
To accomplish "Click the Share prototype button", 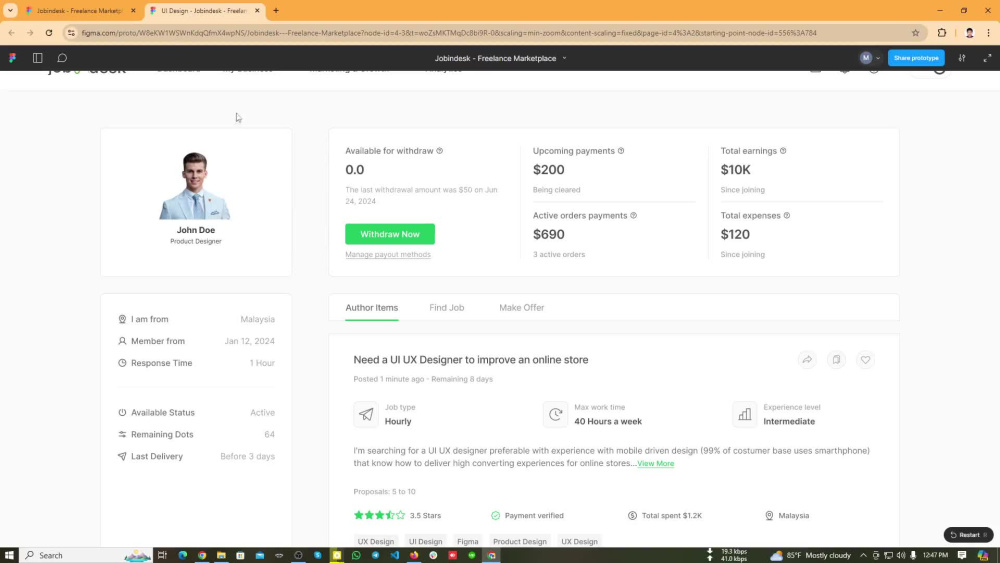I will coord(916,58).
